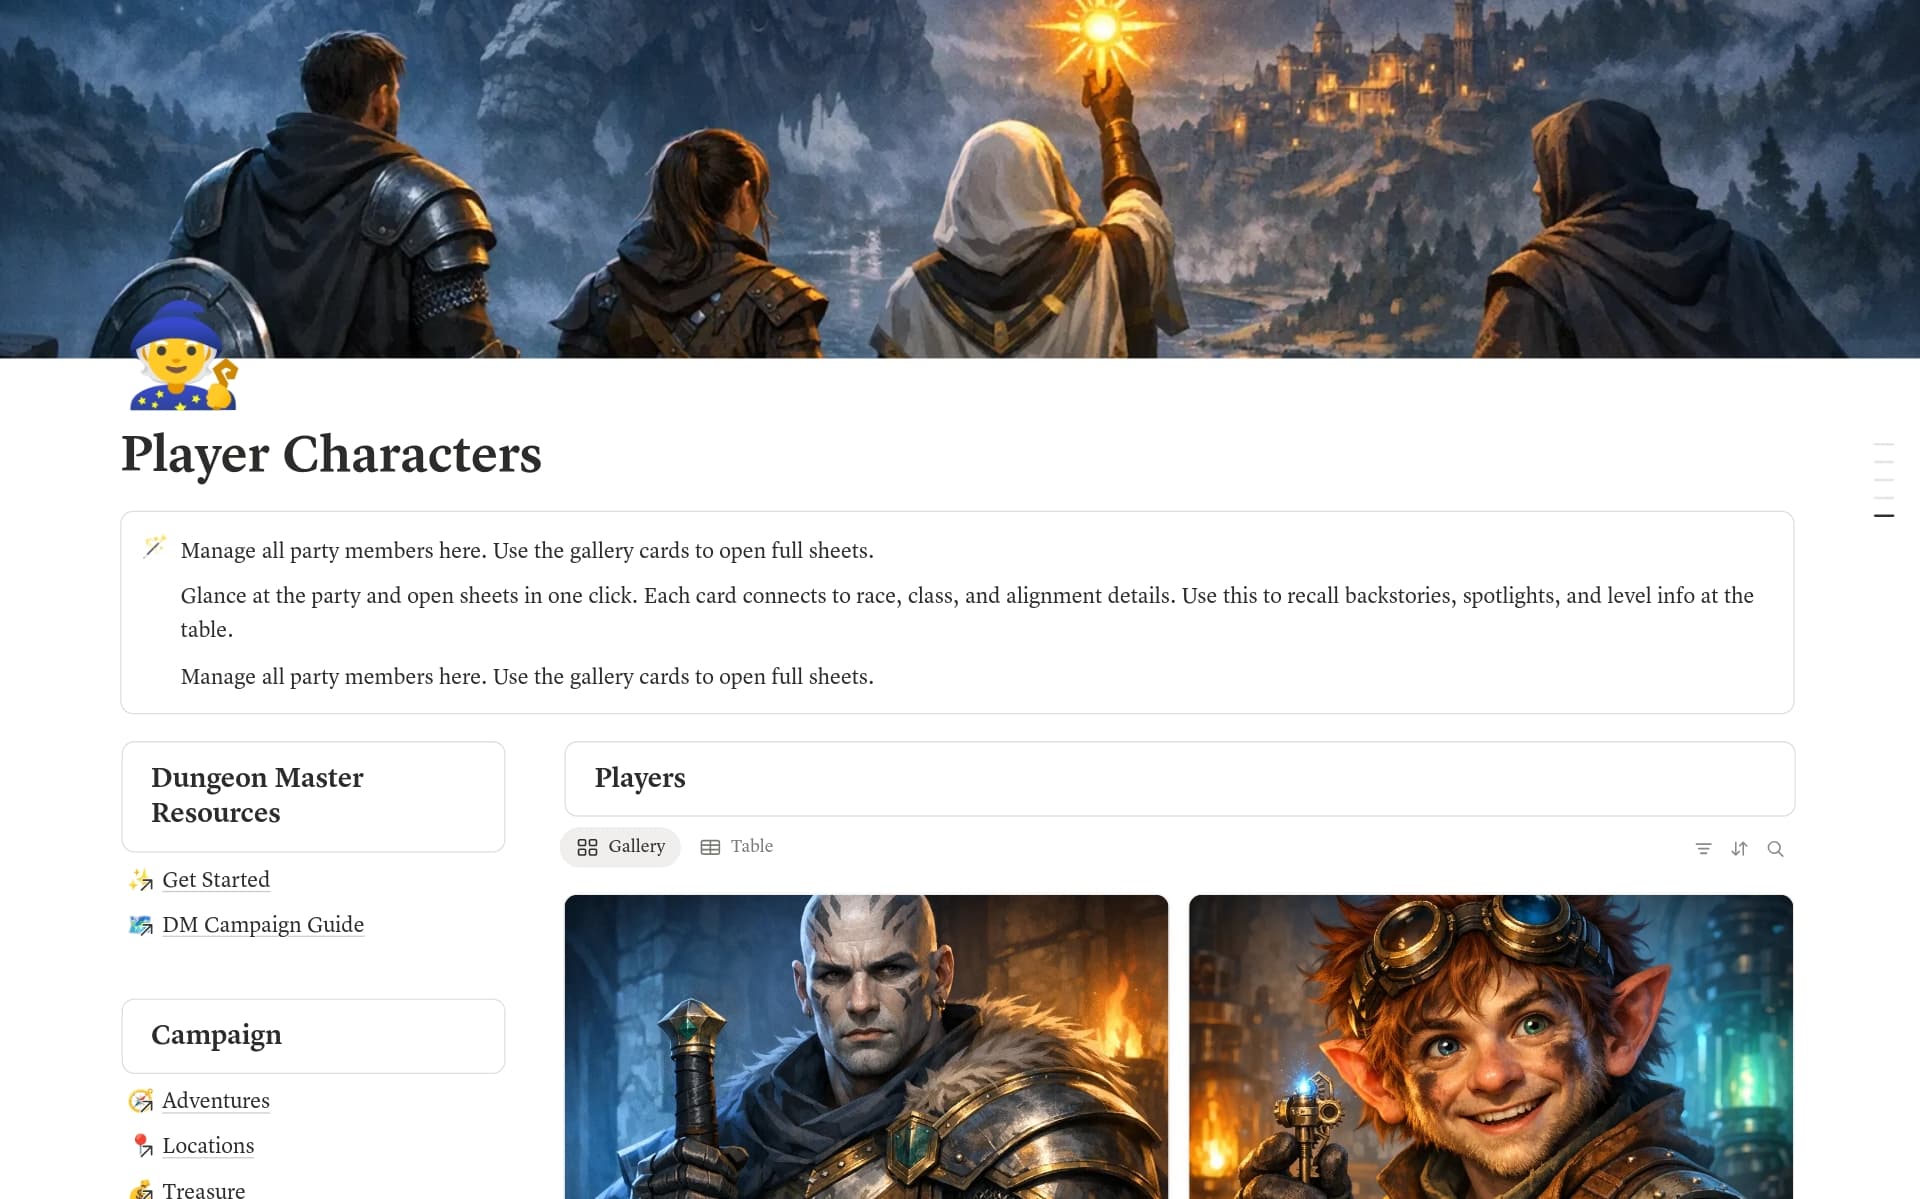
Task: Open the Get Started link
Action: coord(216,880)
